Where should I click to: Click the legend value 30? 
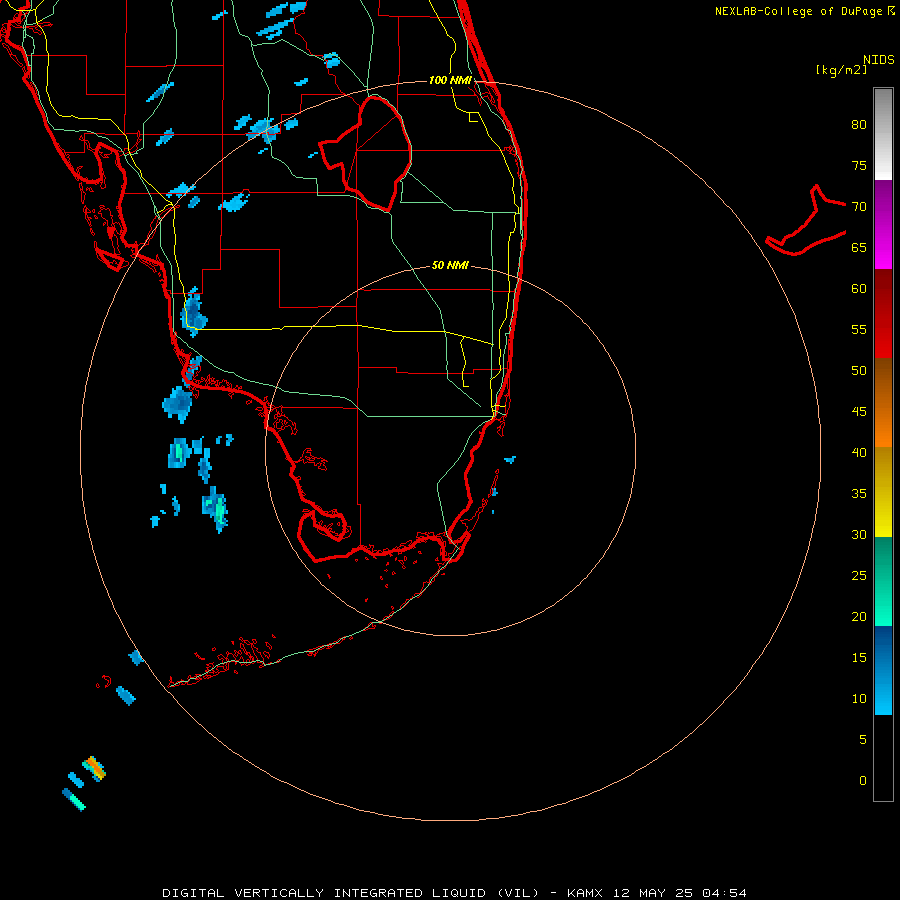coord(859,535)
